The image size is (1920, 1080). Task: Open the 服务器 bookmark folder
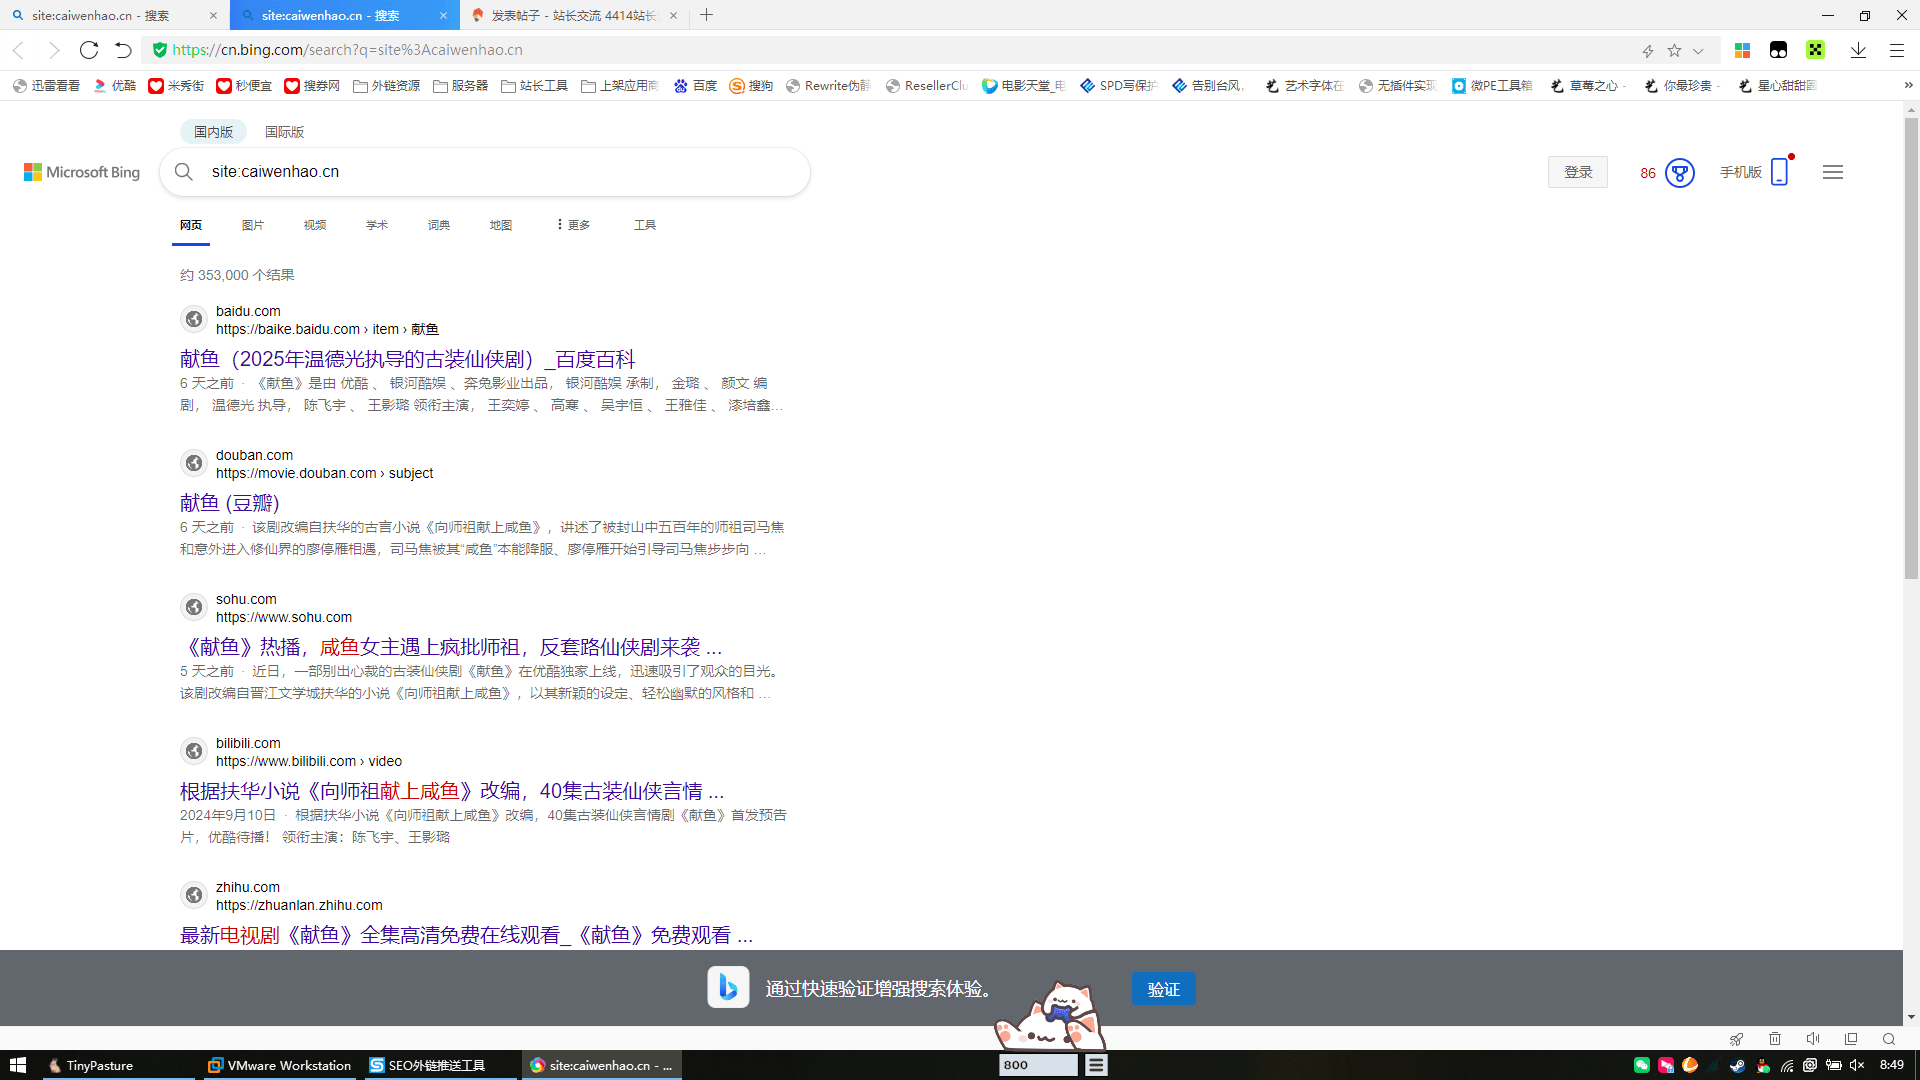460,86
